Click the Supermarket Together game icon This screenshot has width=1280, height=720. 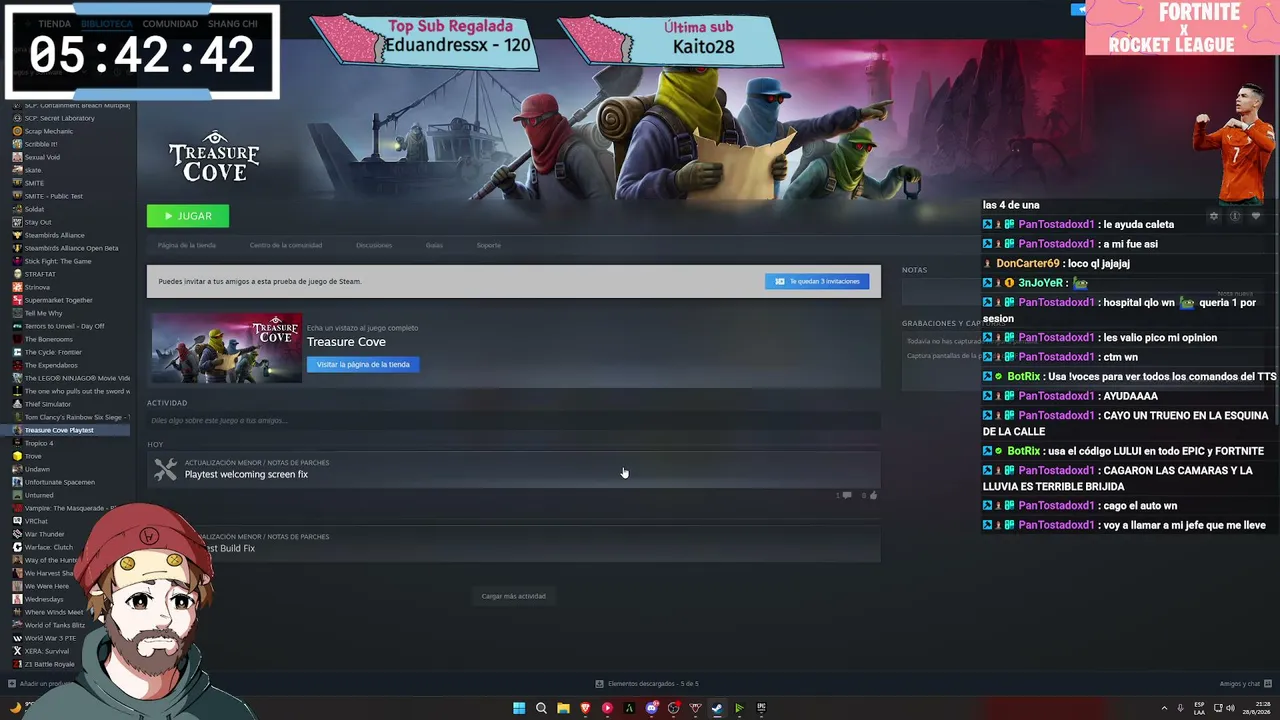click(x=17, y=300)
